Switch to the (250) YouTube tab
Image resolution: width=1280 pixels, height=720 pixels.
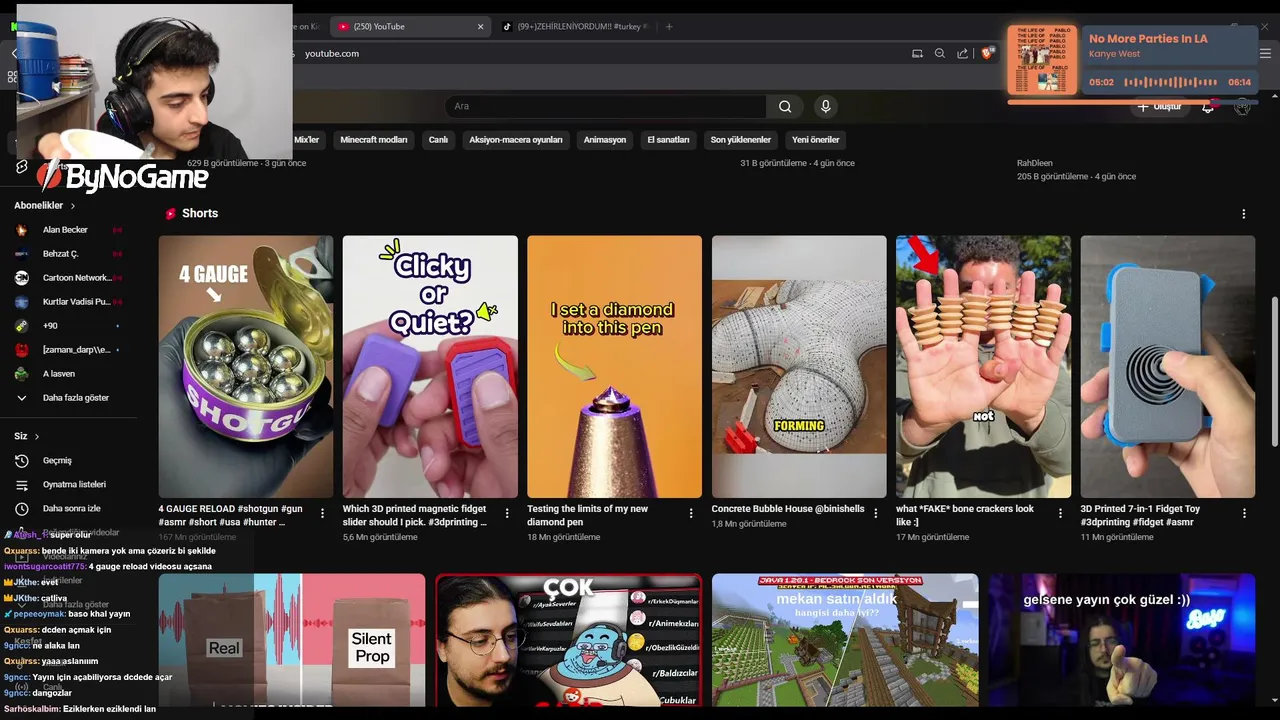point(410,27)
